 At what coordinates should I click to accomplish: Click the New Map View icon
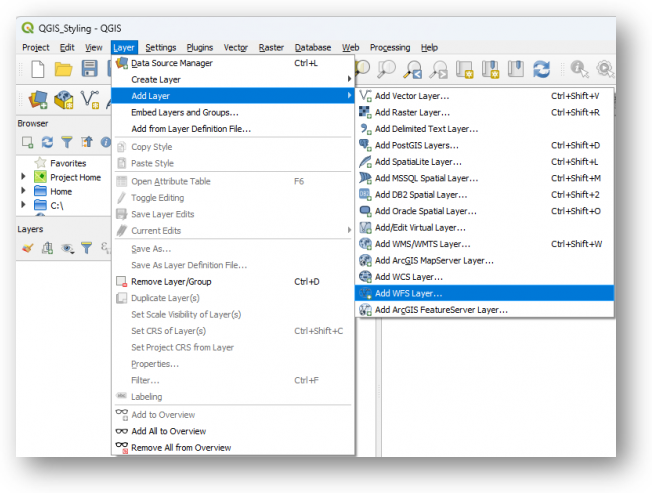point(464,69)
